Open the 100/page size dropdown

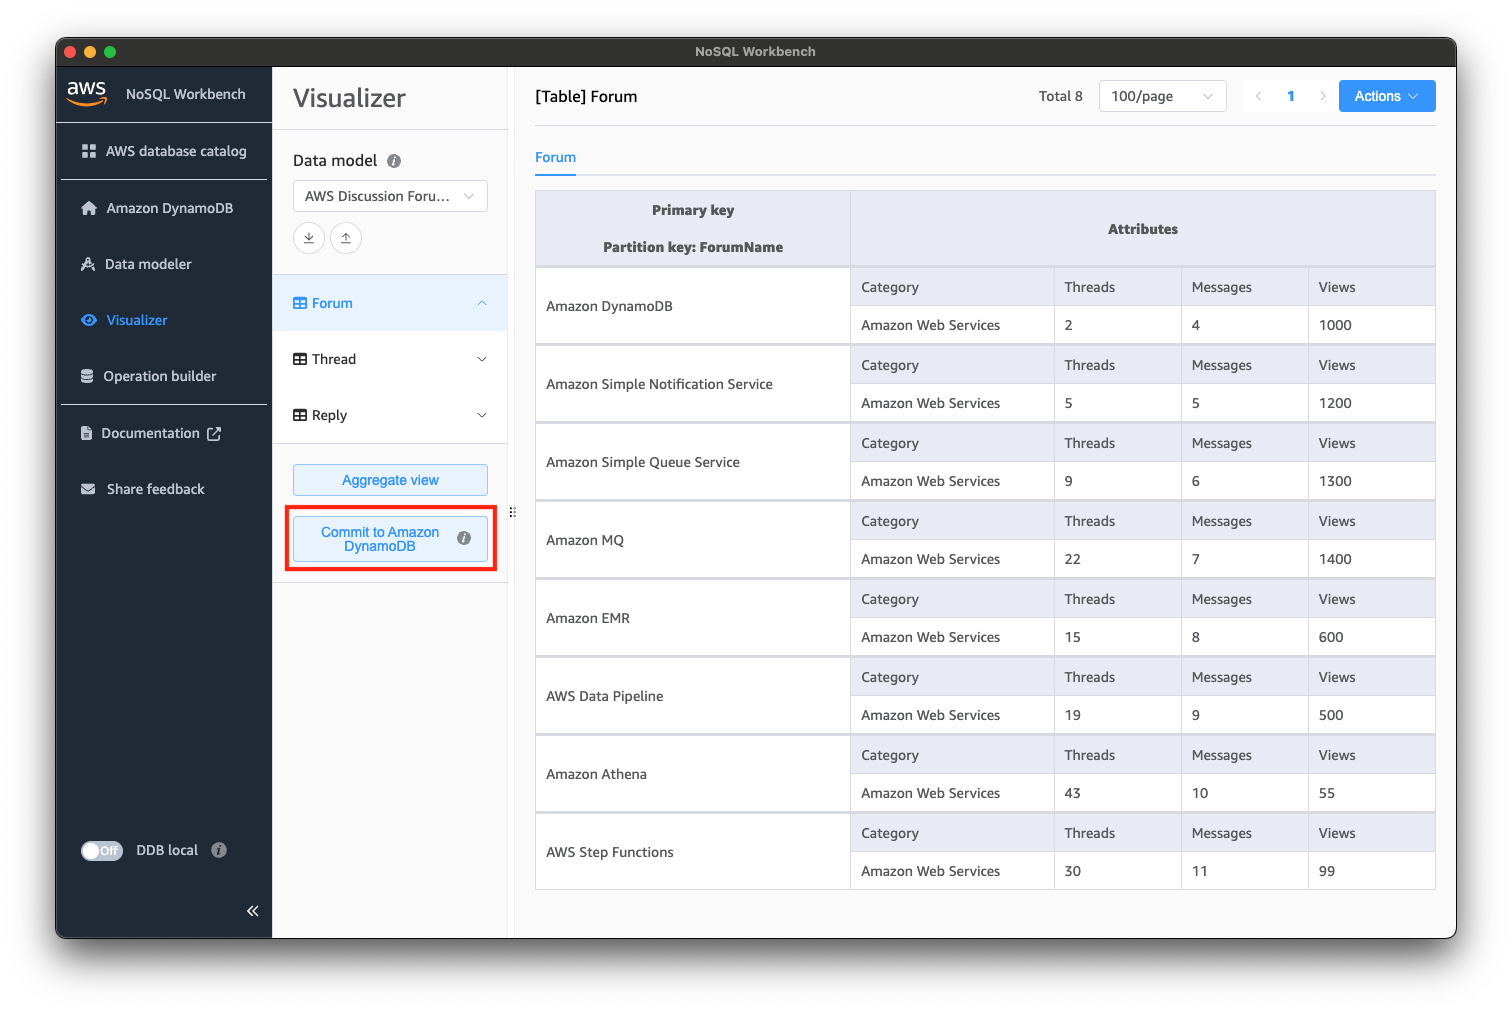(x=1162, y=96)
